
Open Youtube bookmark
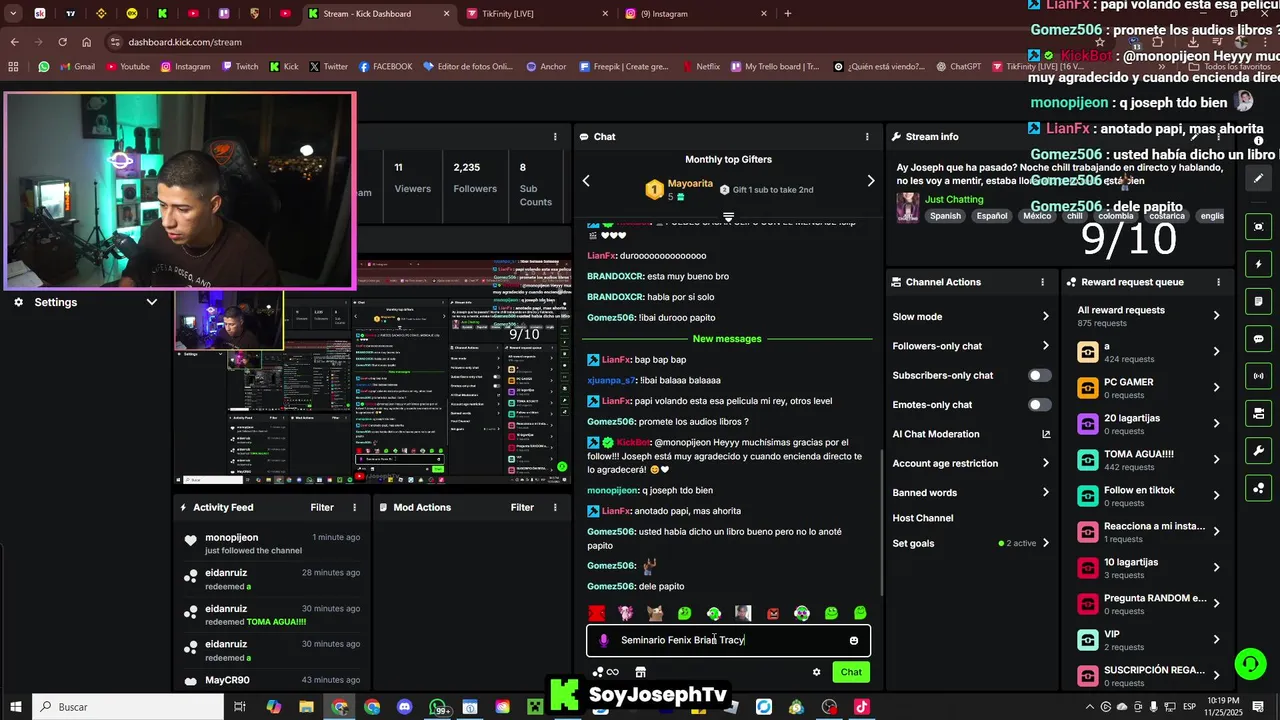[x=127, y=67]
